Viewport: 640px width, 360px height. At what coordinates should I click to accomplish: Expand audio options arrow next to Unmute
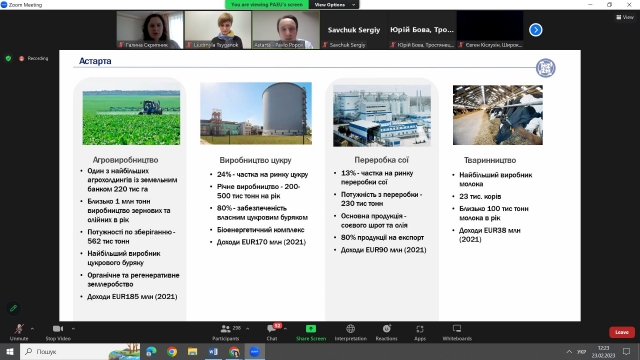(x=32, y=329)
